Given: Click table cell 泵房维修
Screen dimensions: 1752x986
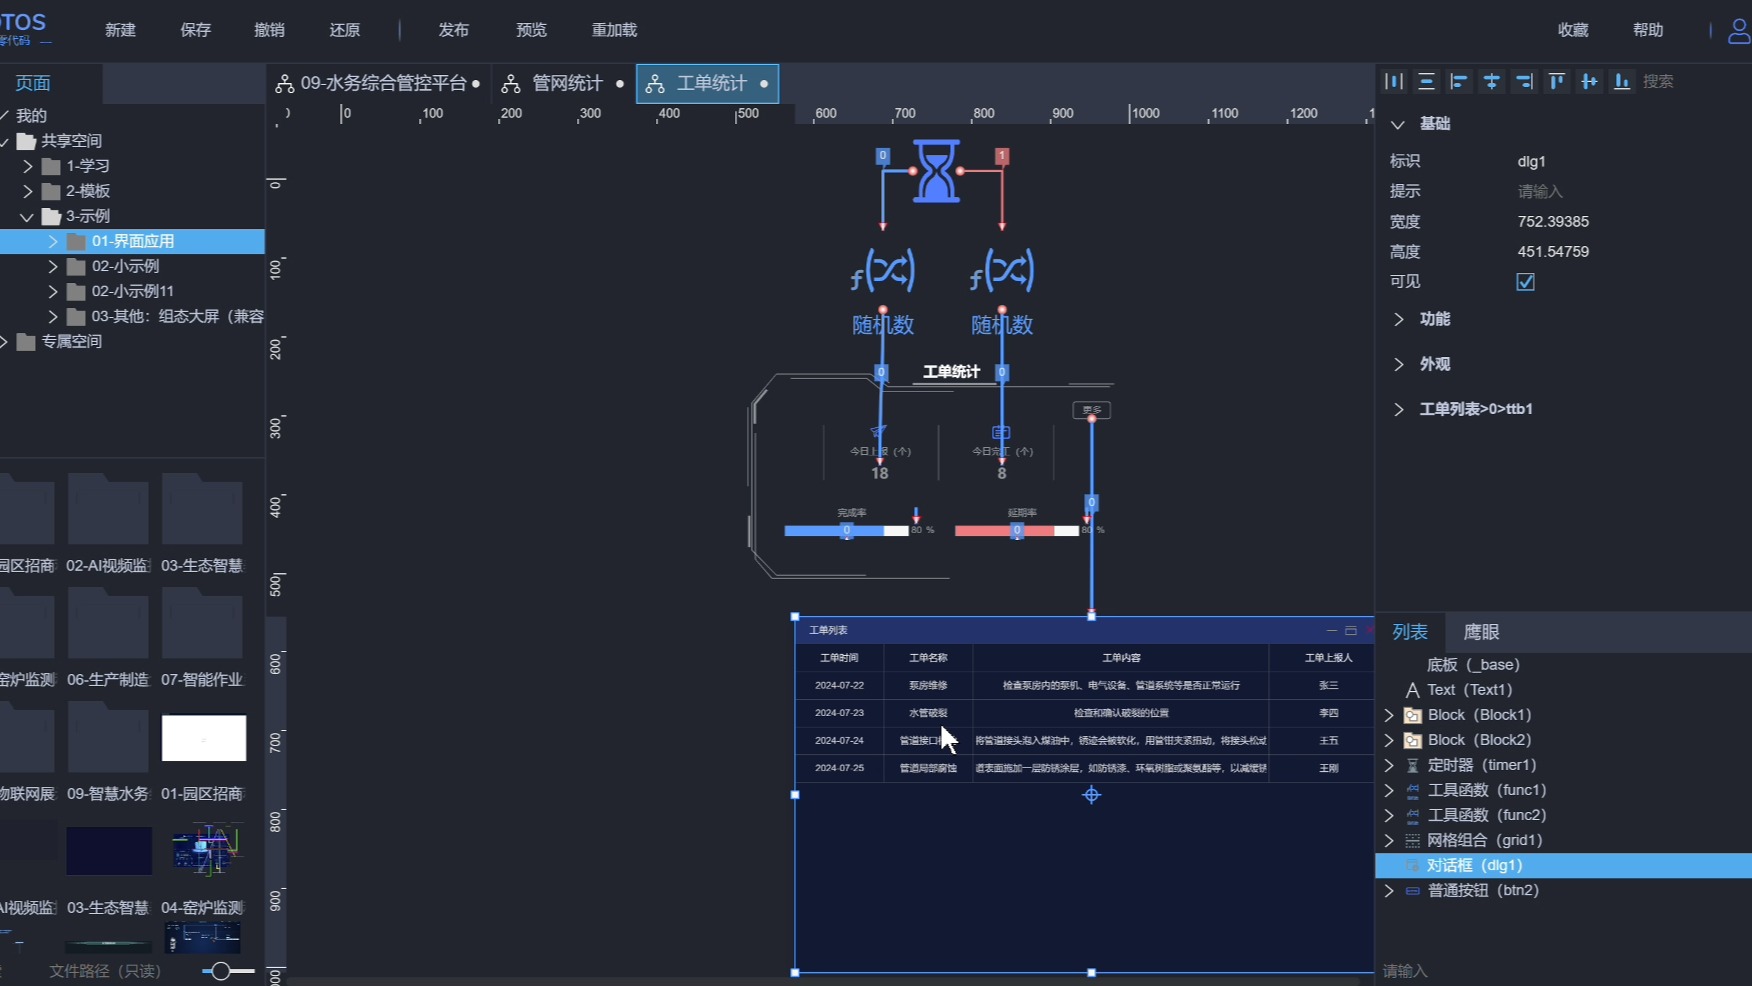Looking at the screenshot, I should pyautogui.click(x=928, y=686).
